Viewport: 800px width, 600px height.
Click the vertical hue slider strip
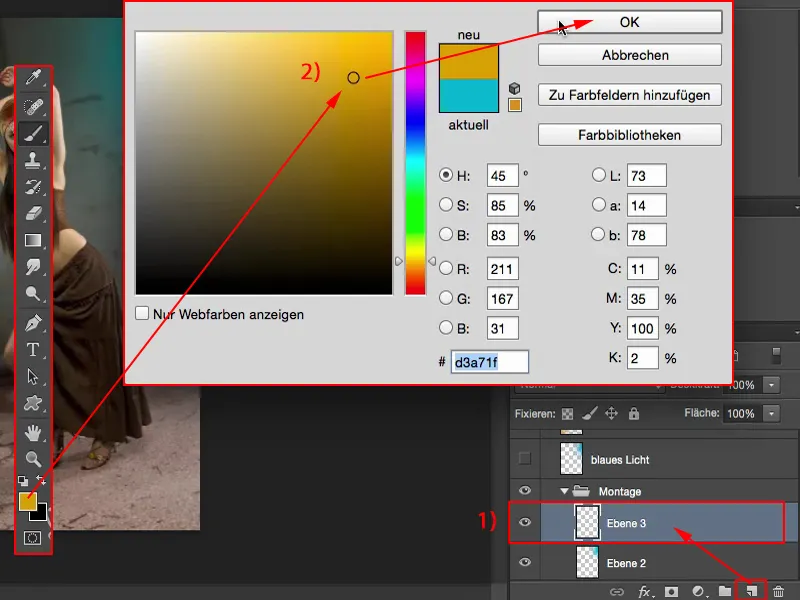415,163
